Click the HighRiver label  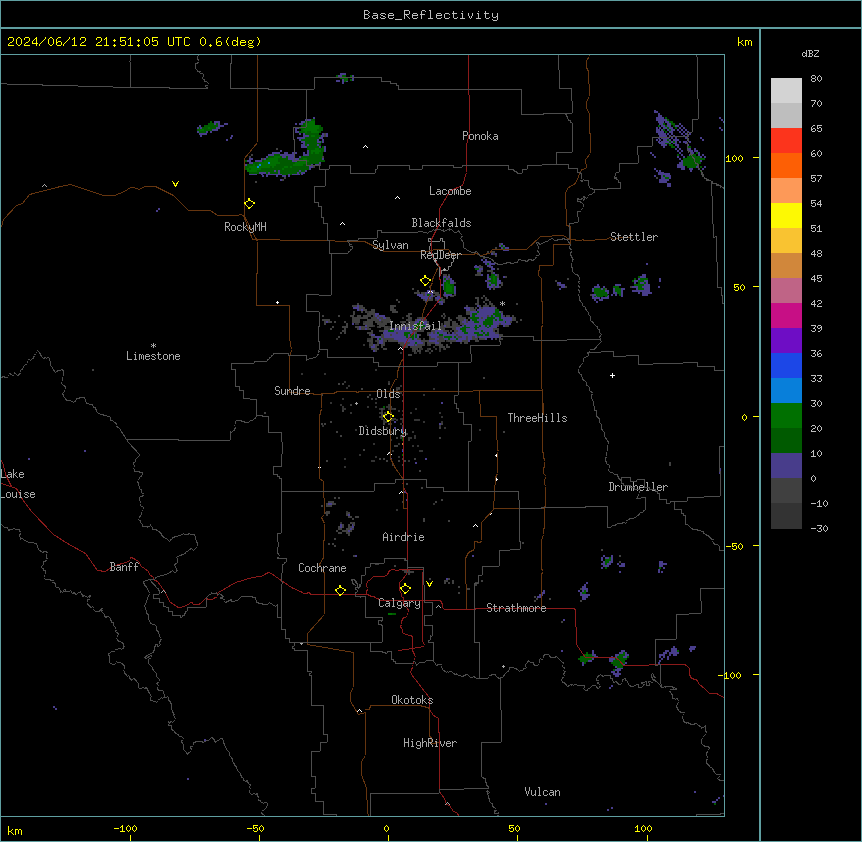point(430,743)
